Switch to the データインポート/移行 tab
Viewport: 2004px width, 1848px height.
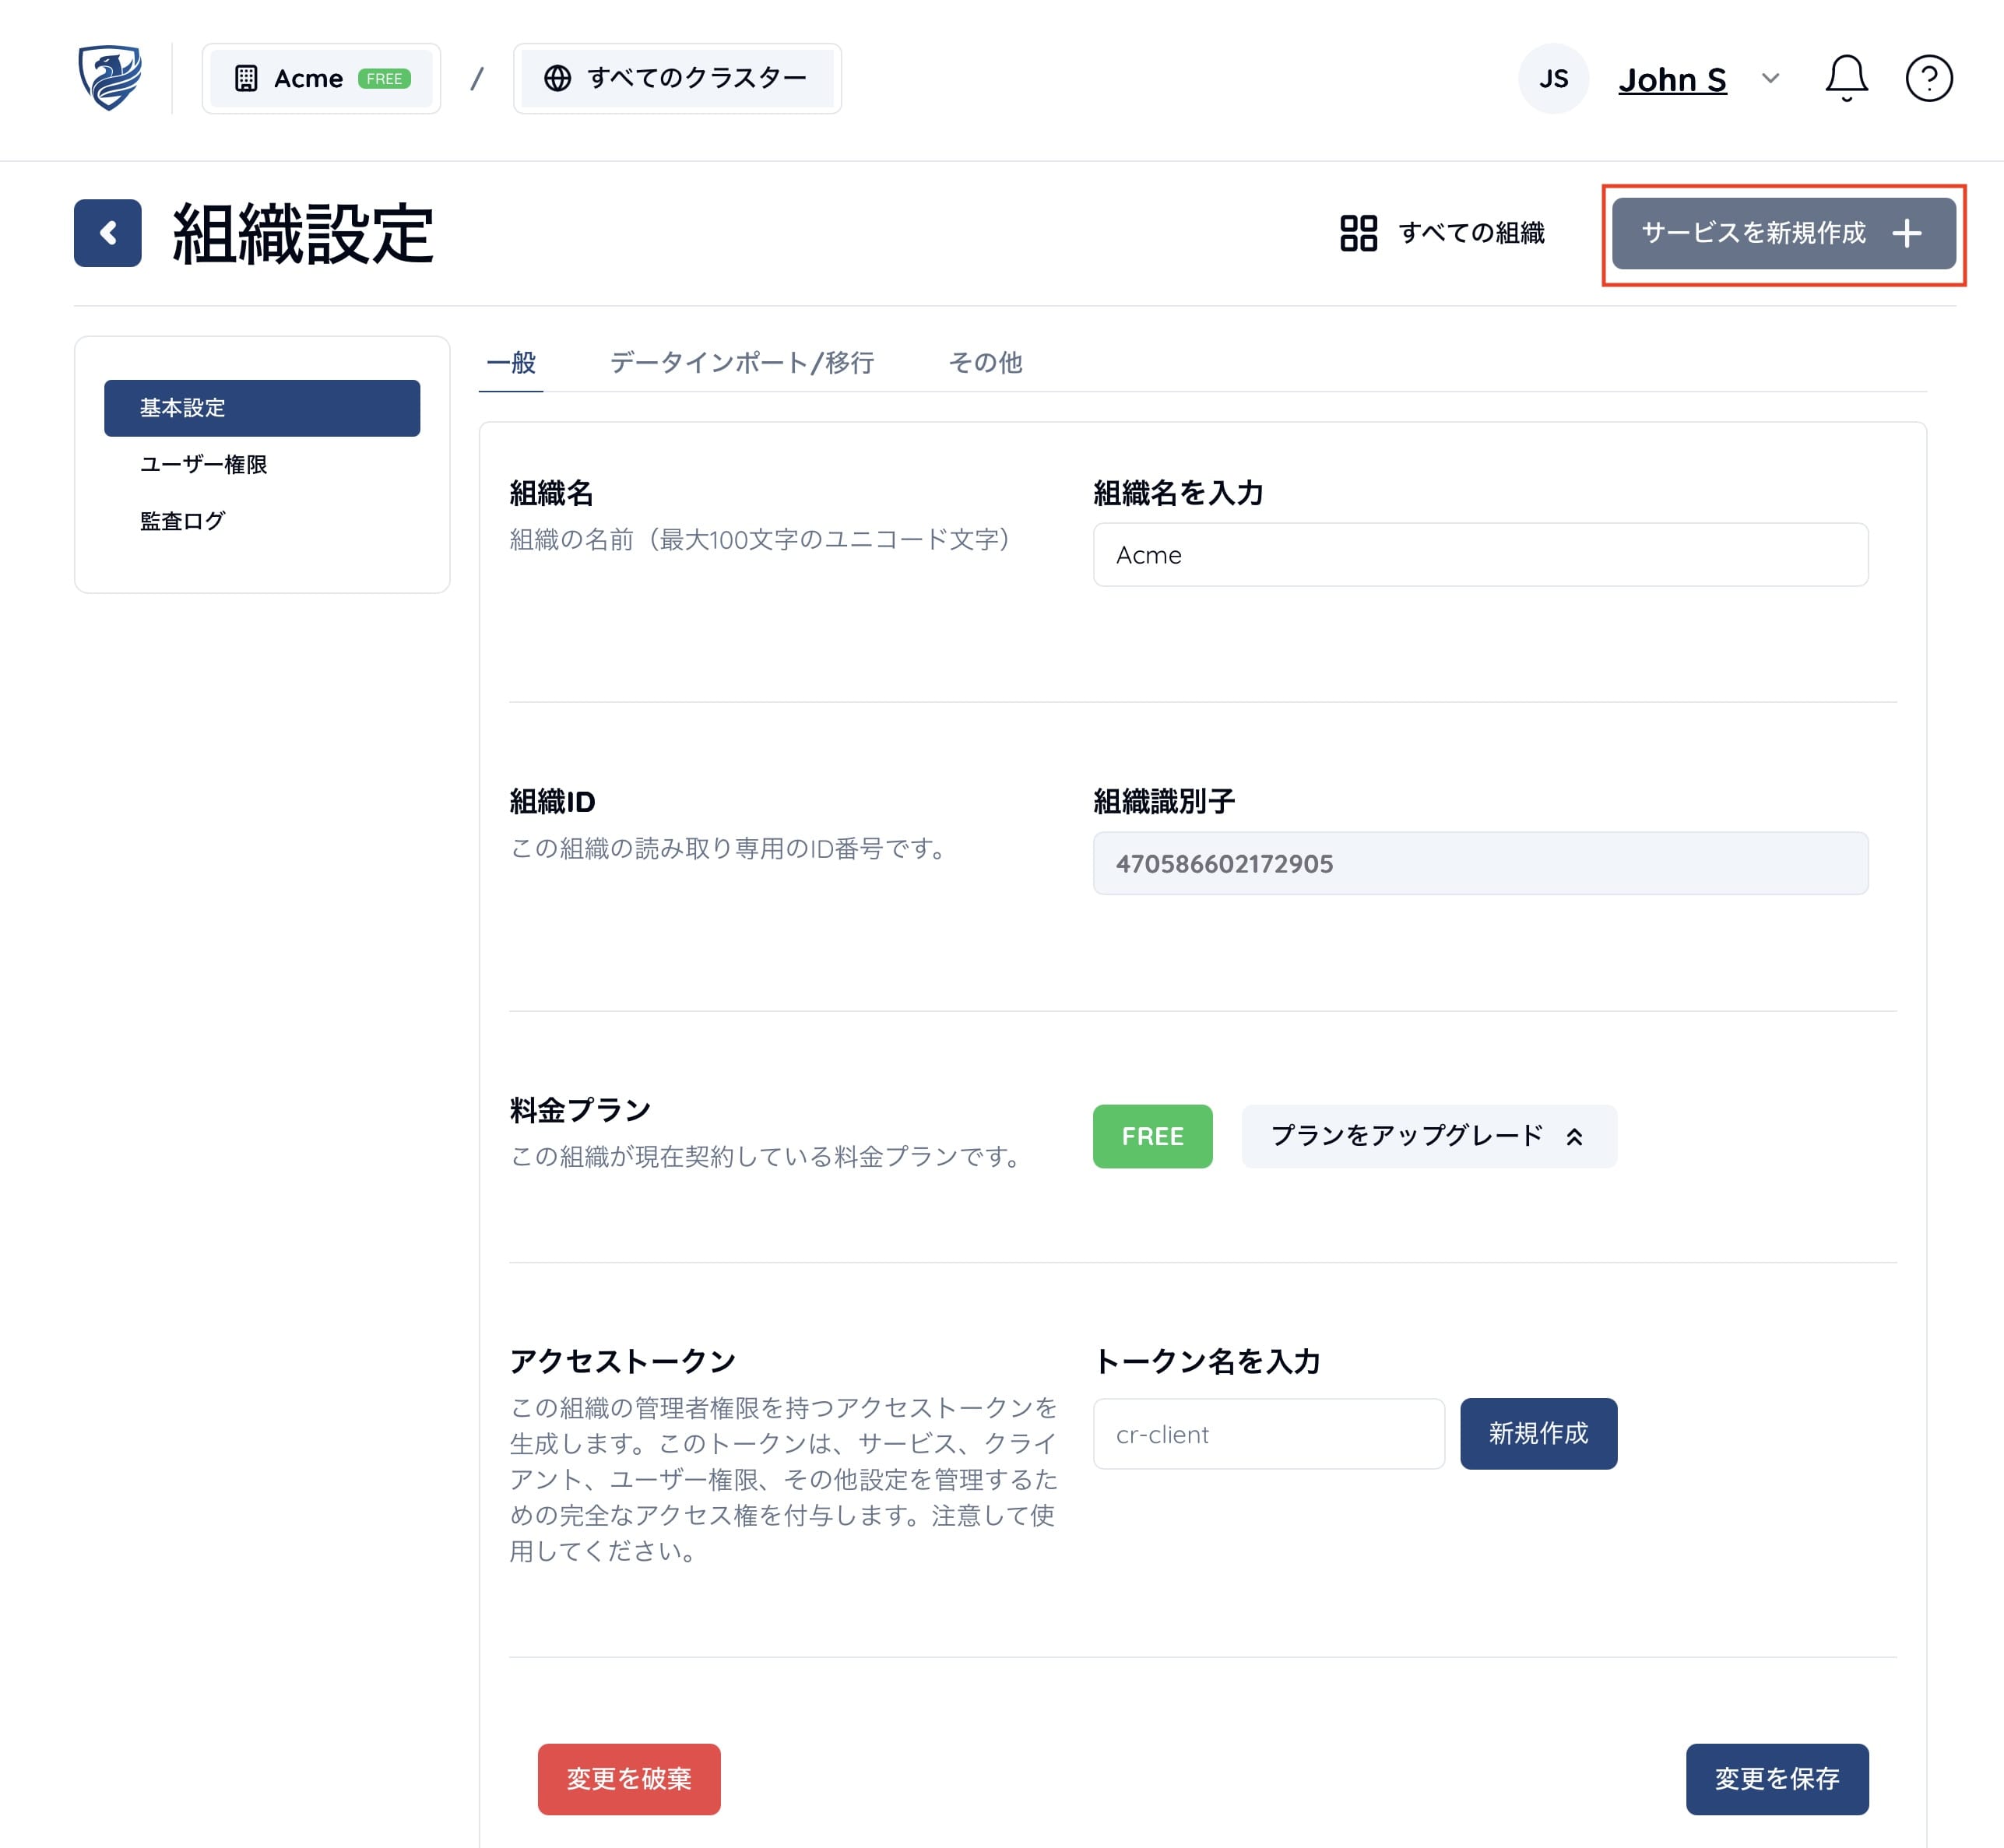click(x=741, y=362)
